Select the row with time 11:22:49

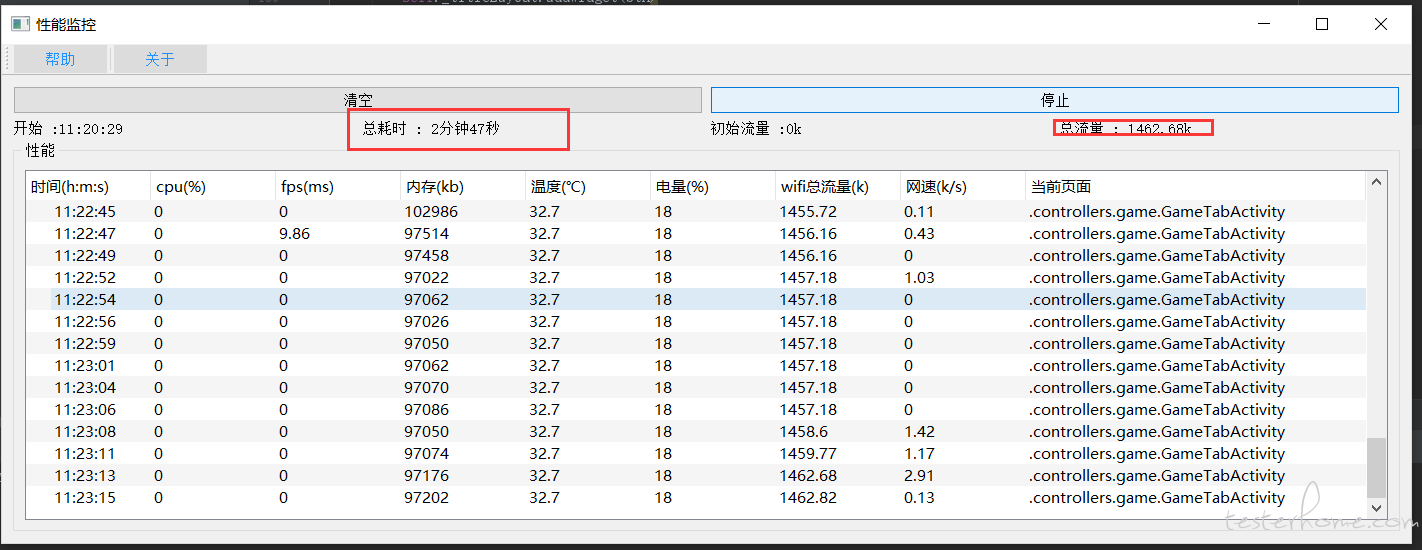[x=696, y=255]
